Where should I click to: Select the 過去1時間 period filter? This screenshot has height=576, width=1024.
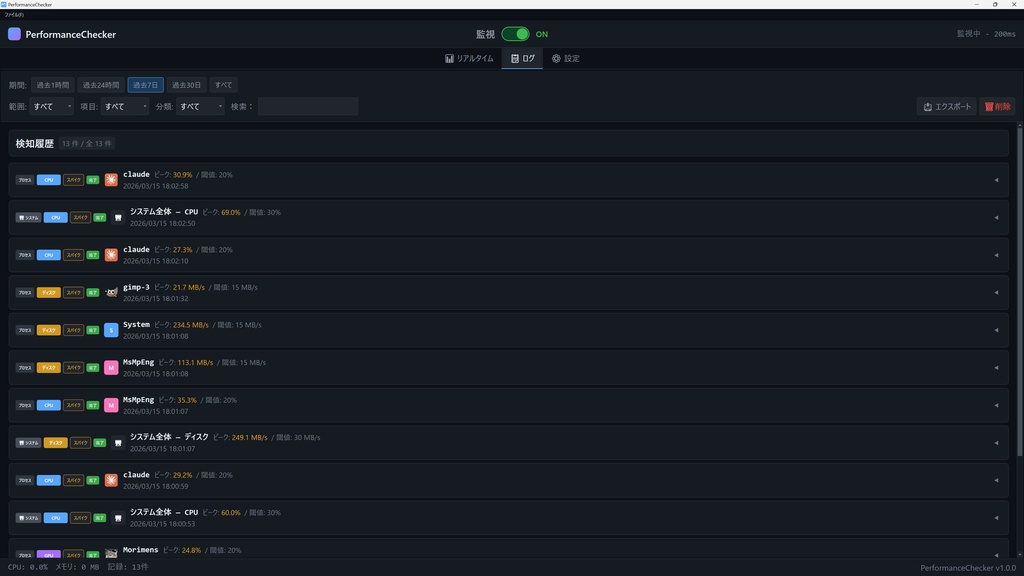tap(52, 85)
